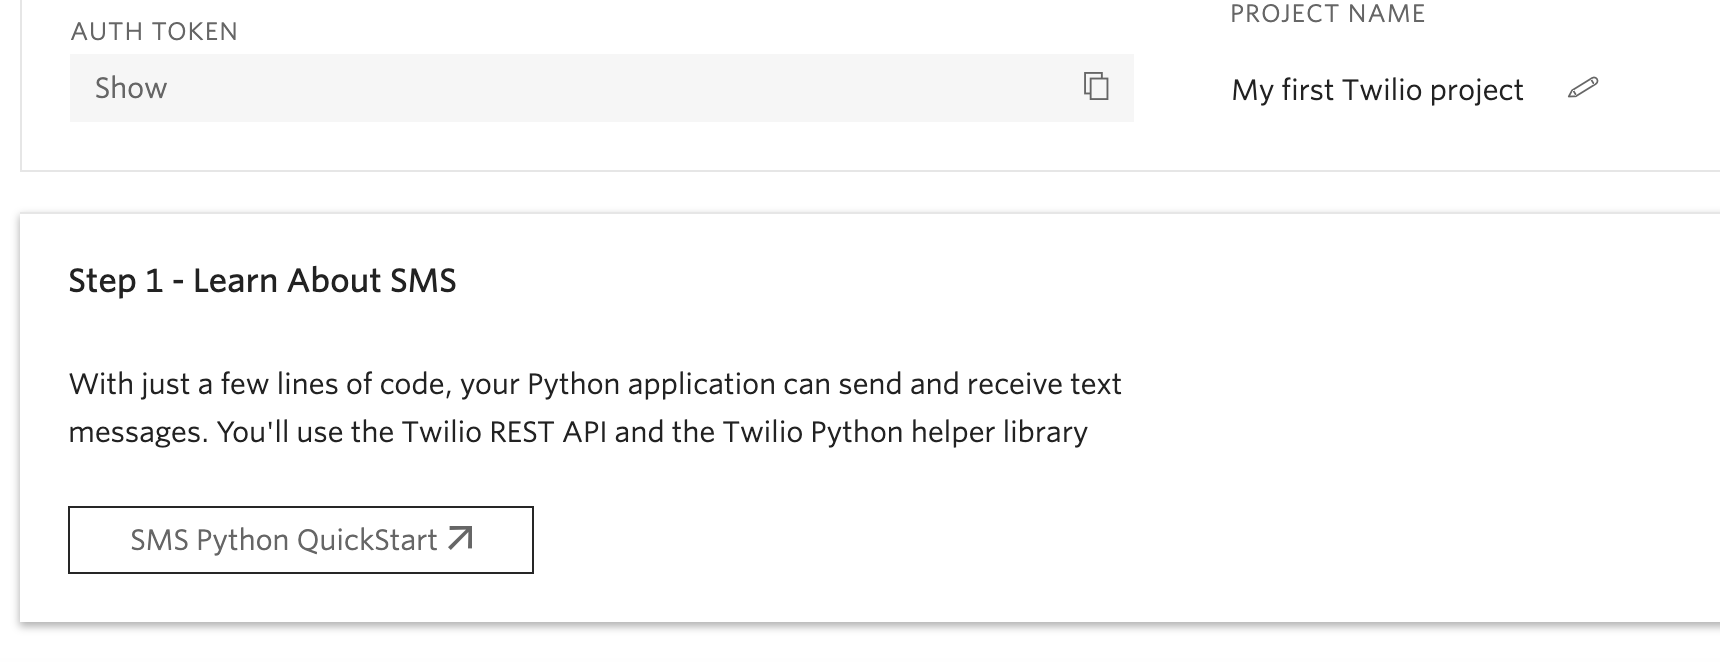Click the 'send and receive text' phrase
1720x662 pixels.
980,384
